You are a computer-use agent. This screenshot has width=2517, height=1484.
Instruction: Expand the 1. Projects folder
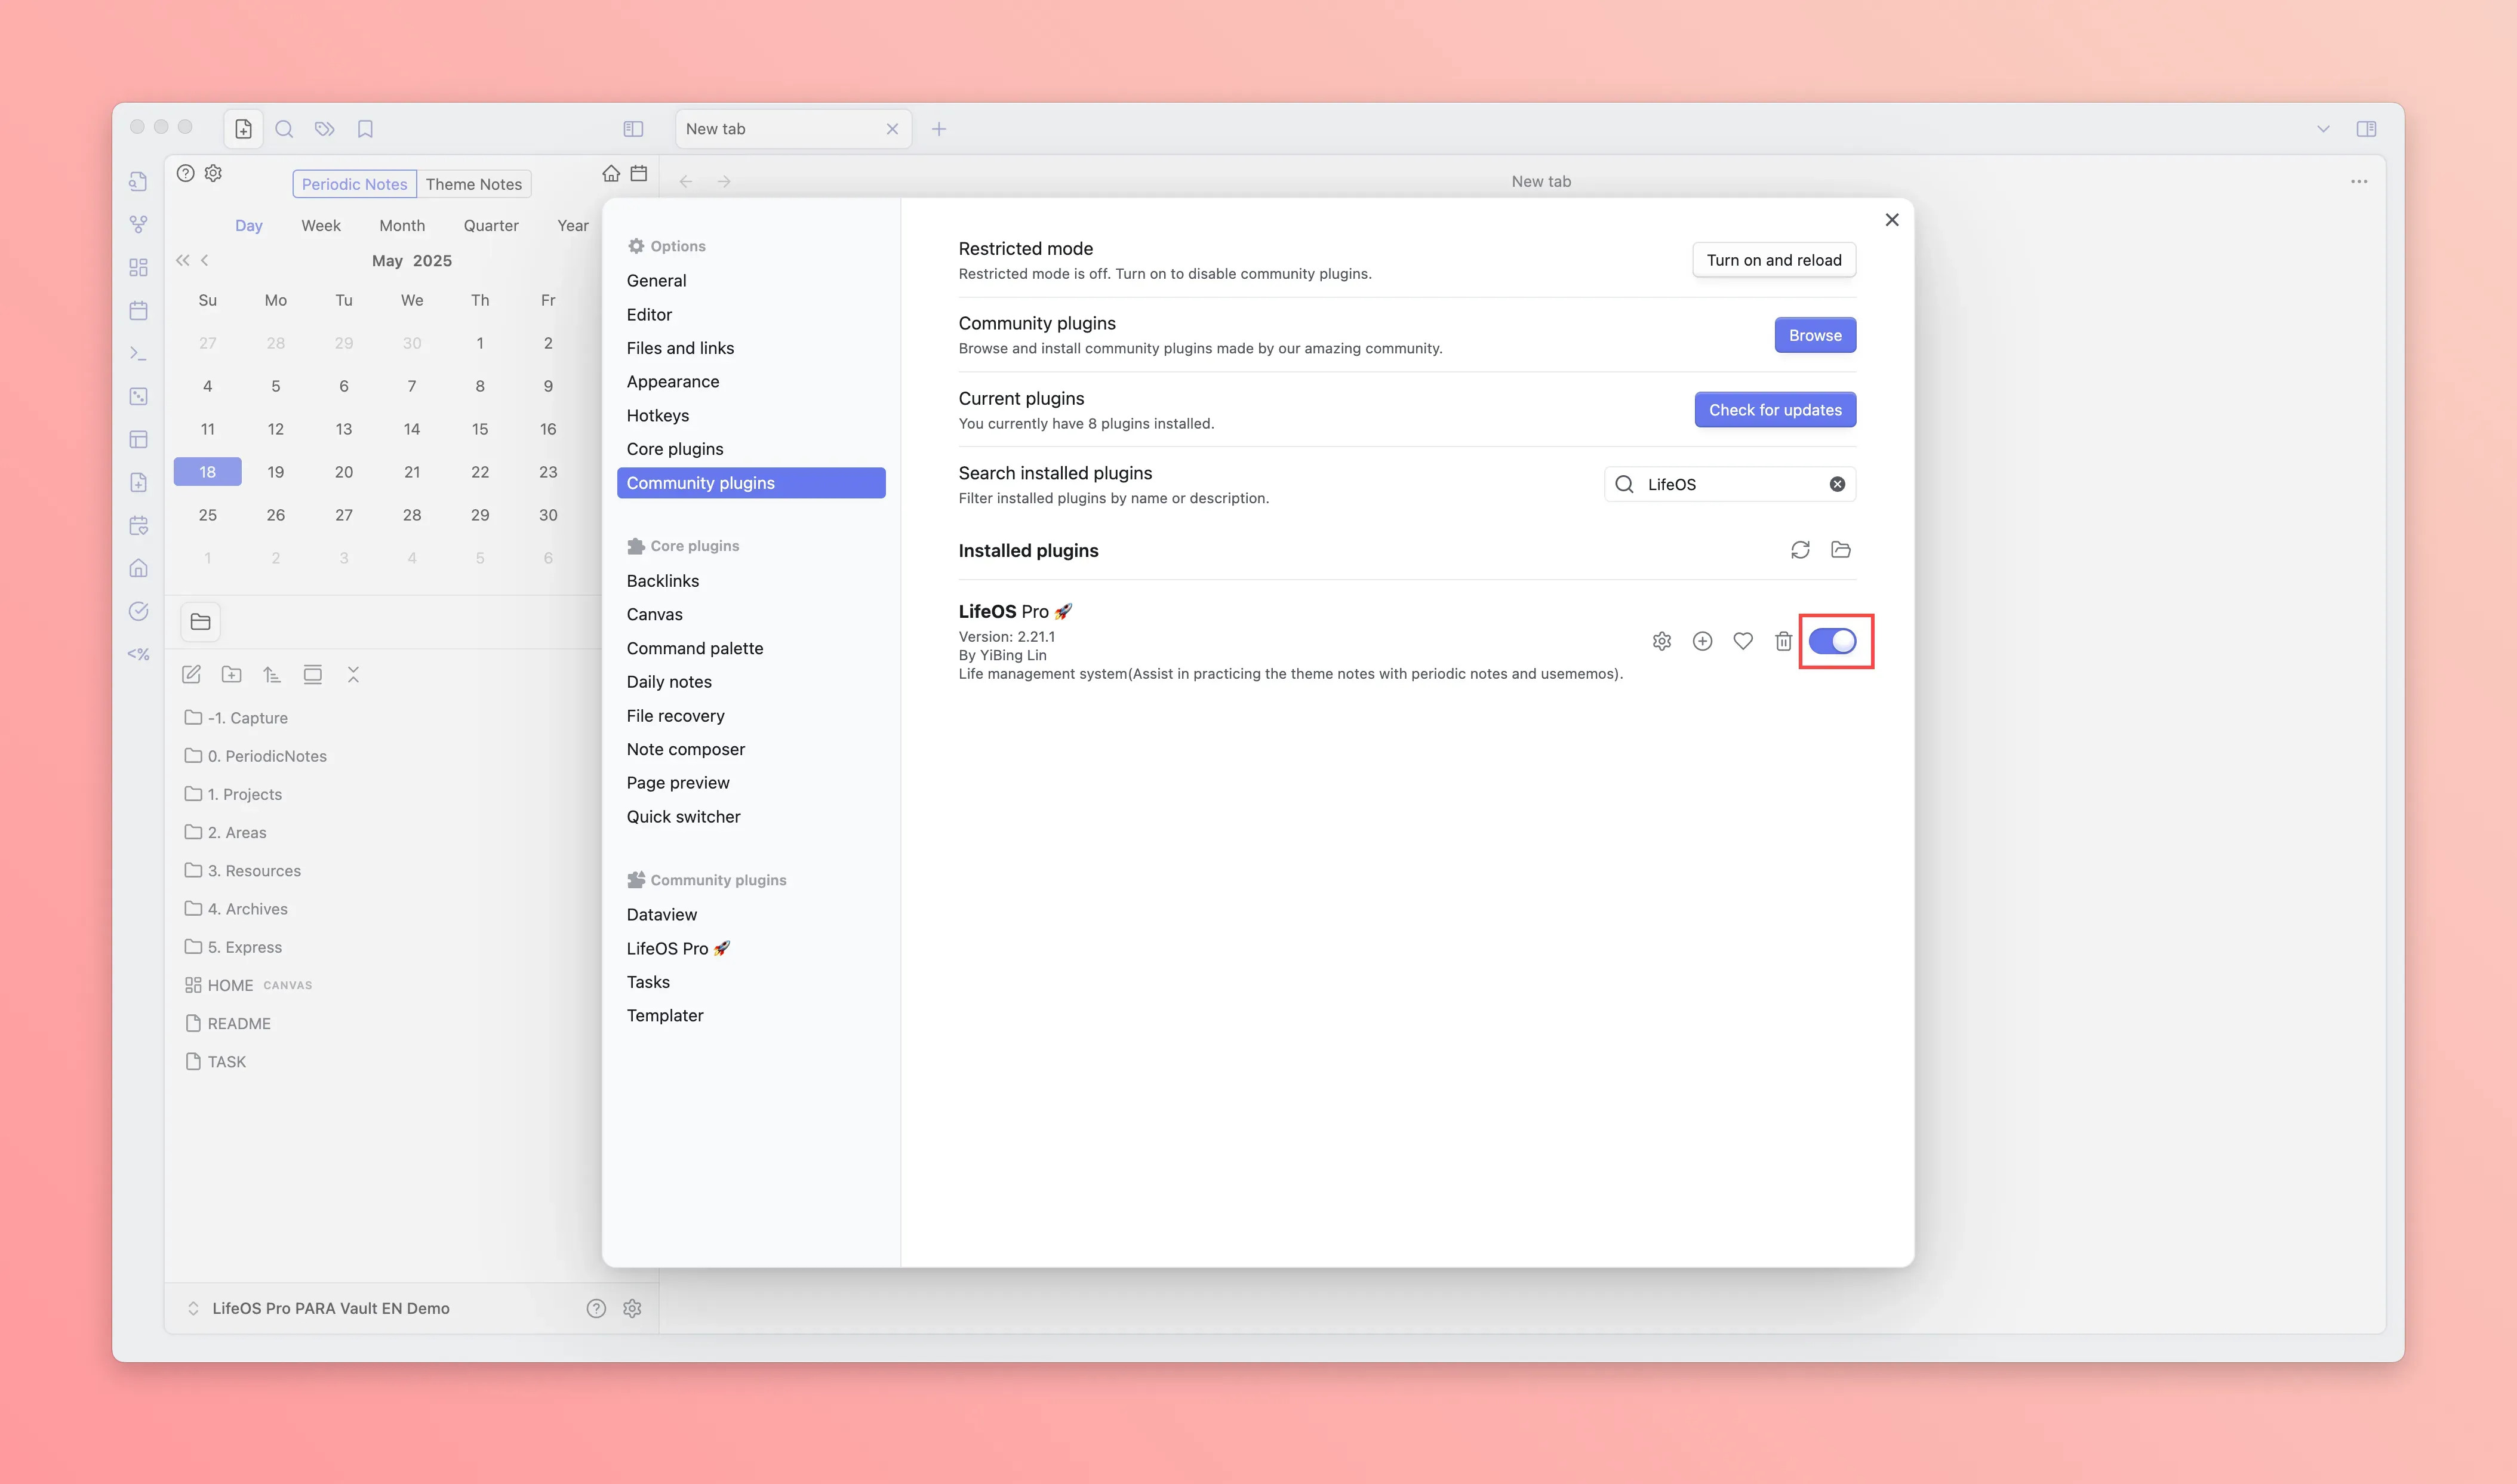tap(244, 794)
